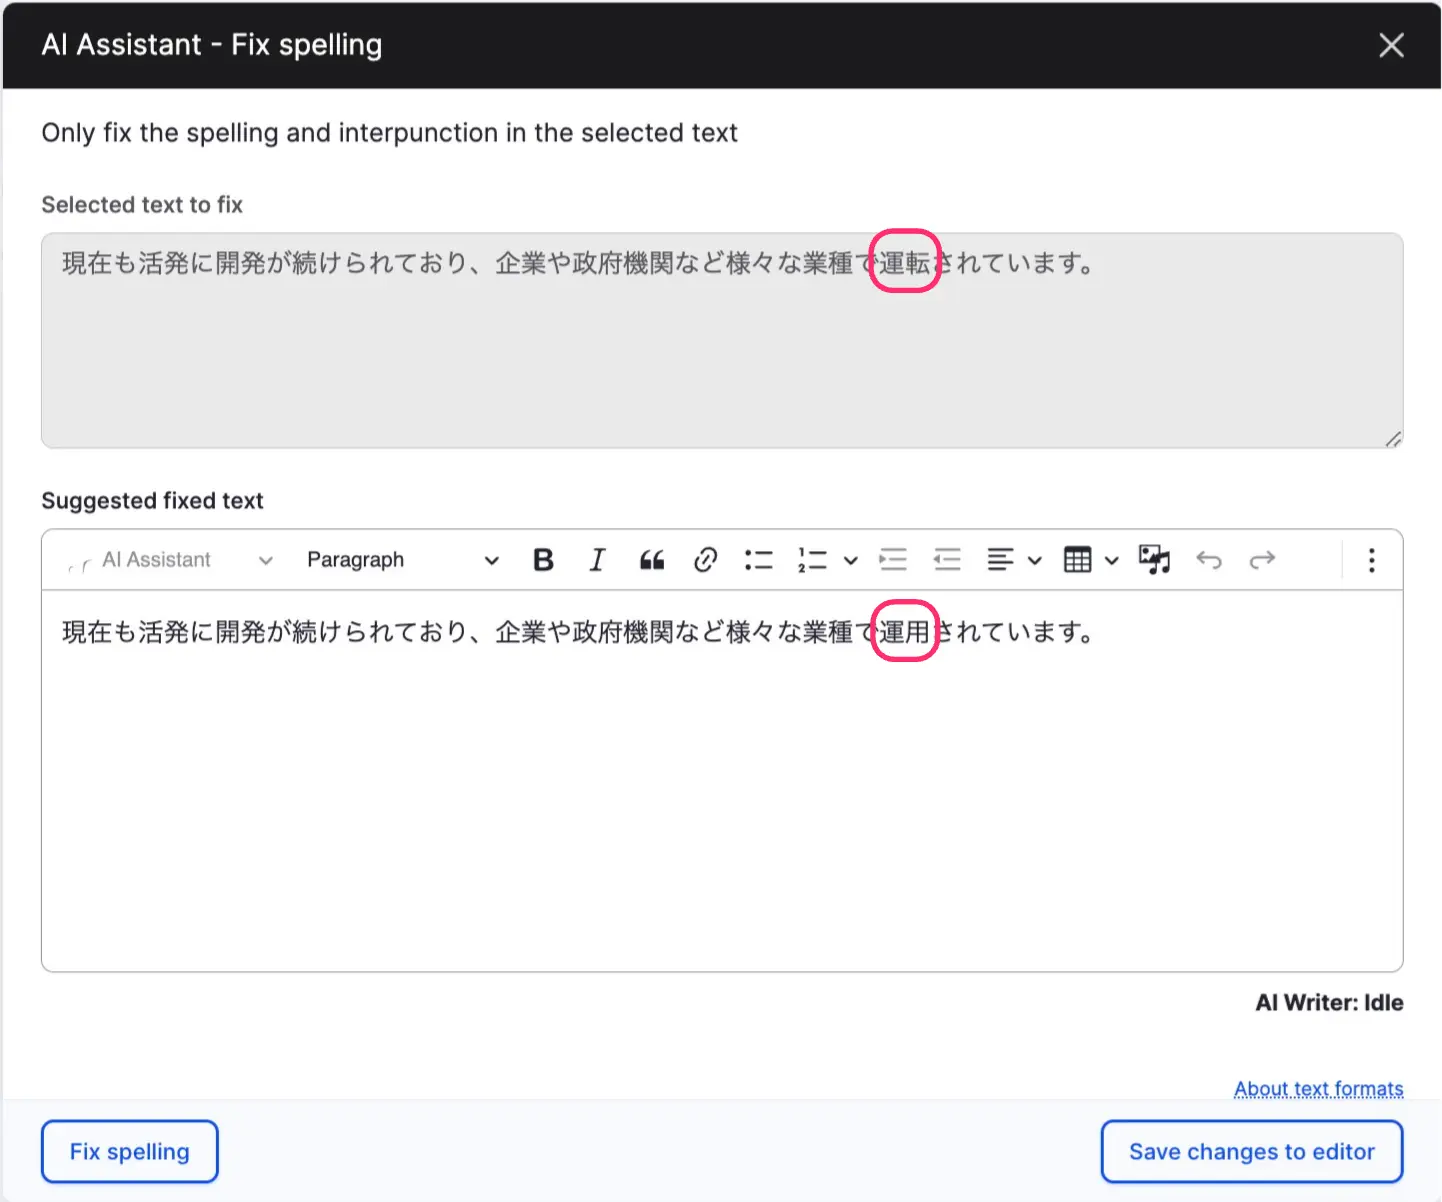This screenshot has width=1442, height=1202.
Task: Apply italic formatting
Action: pyautogui.click(x=597, y=560)
